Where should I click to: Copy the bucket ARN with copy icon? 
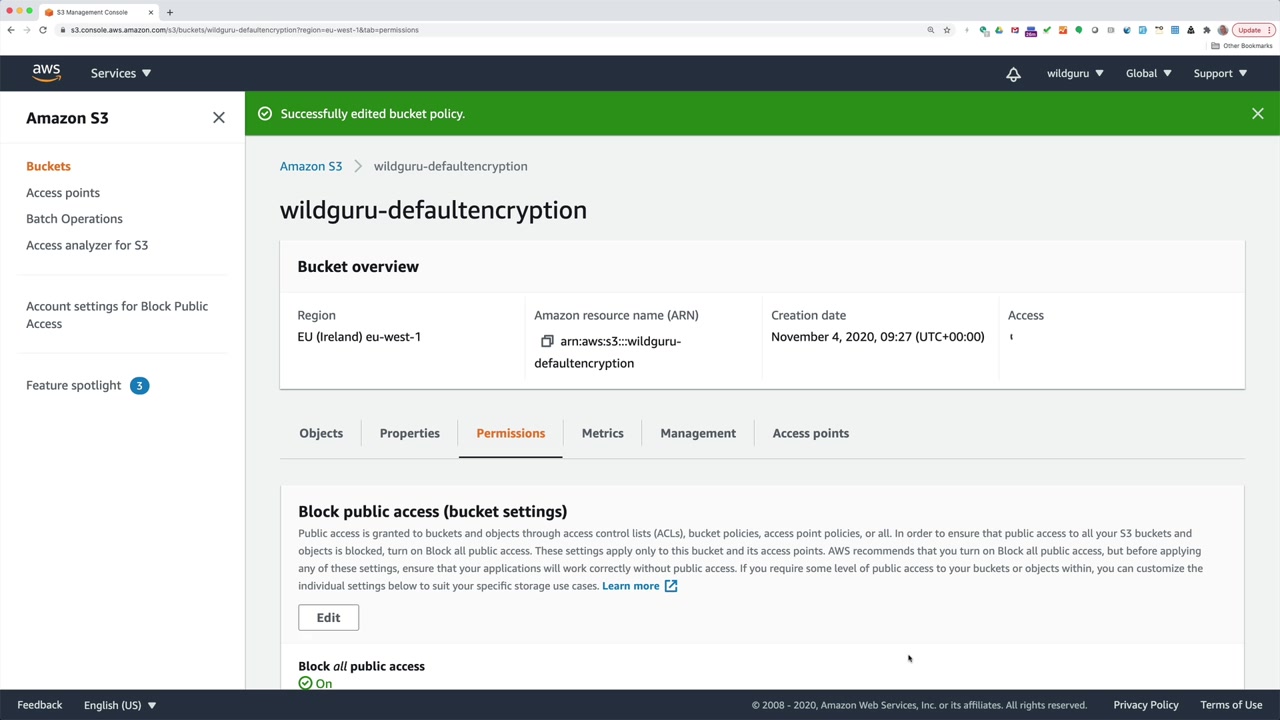click(547, 342)
